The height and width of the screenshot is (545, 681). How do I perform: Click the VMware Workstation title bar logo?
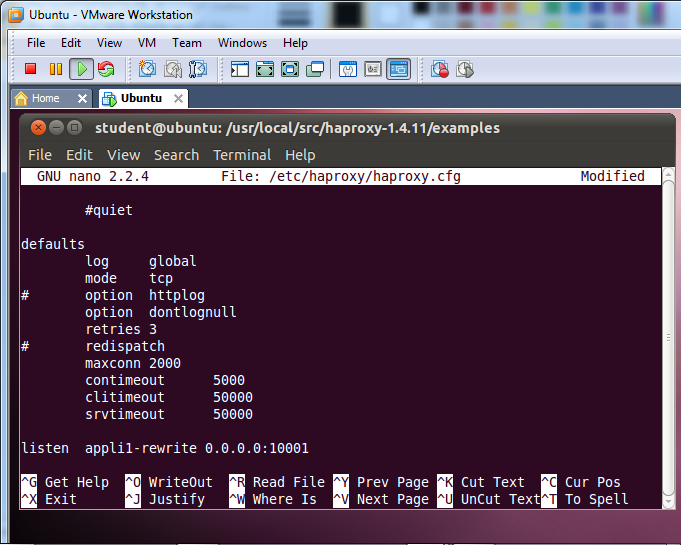16,14
